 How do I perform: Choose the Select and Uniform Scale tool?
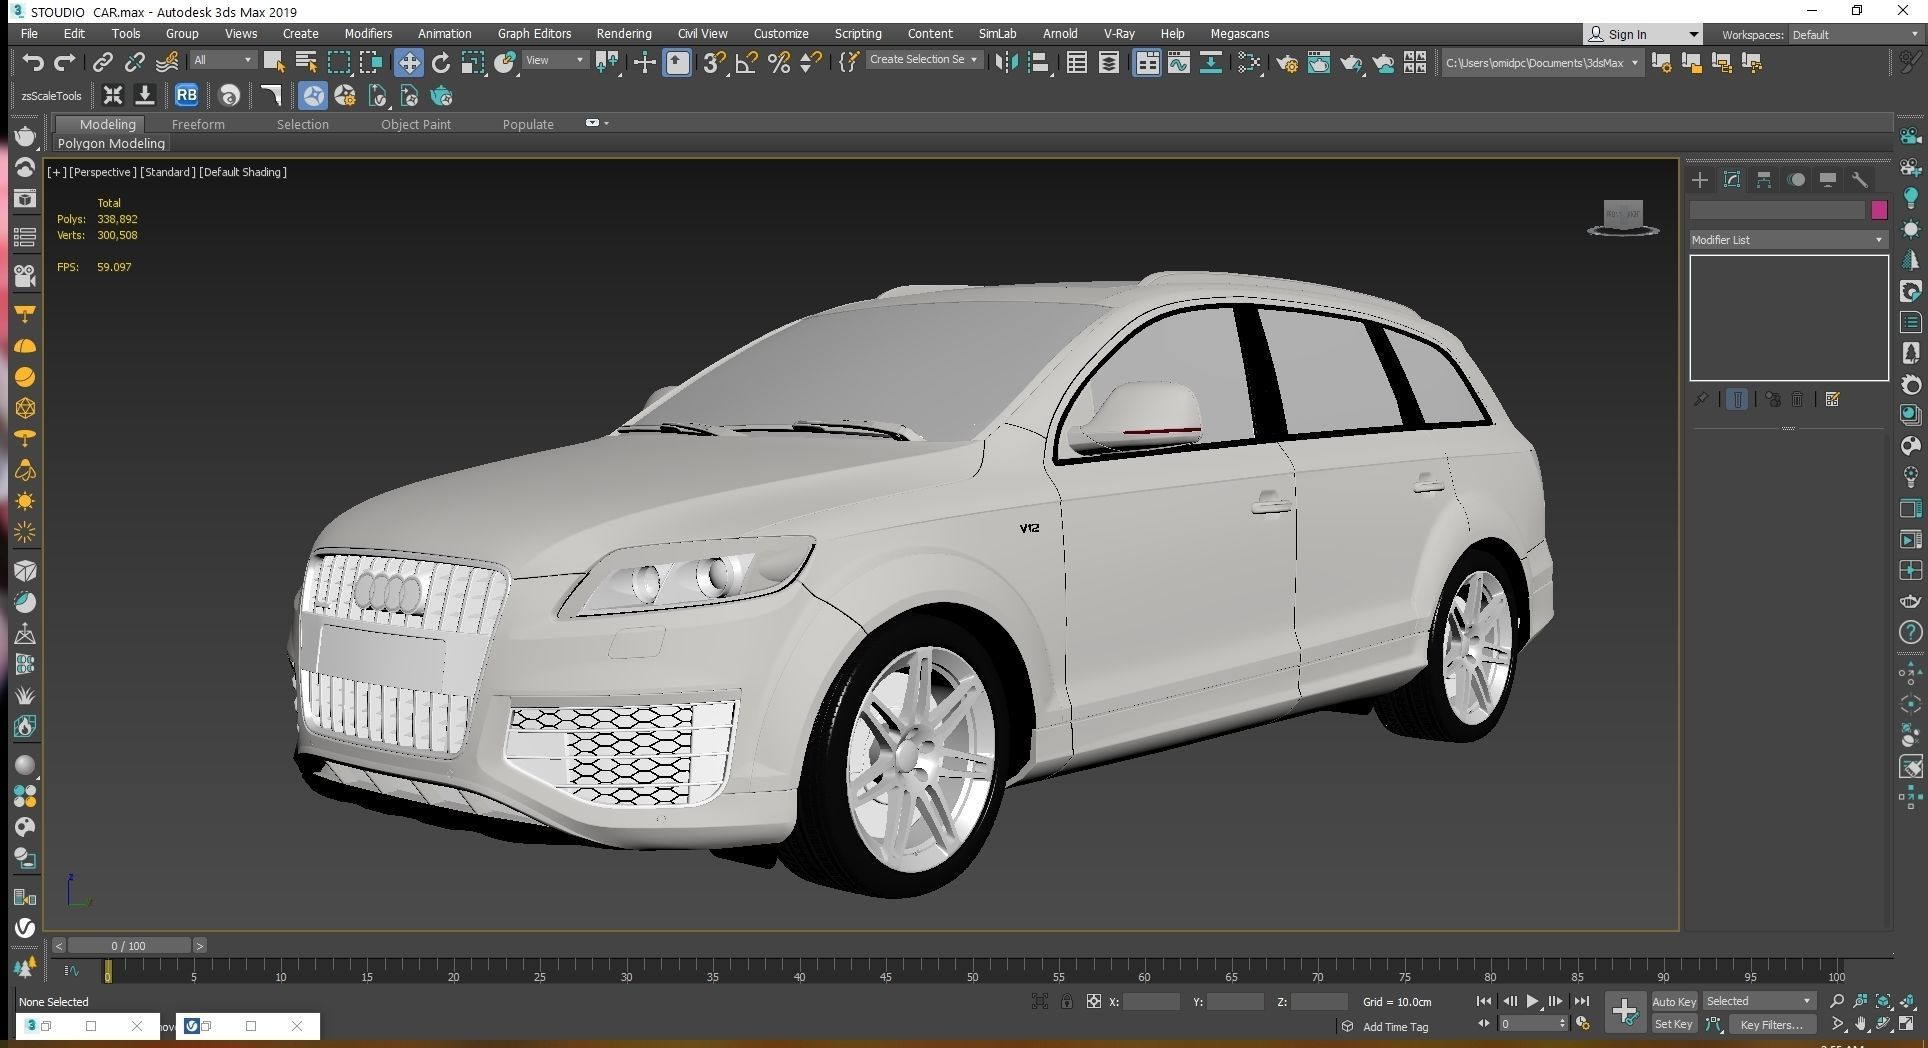click(x=473, y=63)
